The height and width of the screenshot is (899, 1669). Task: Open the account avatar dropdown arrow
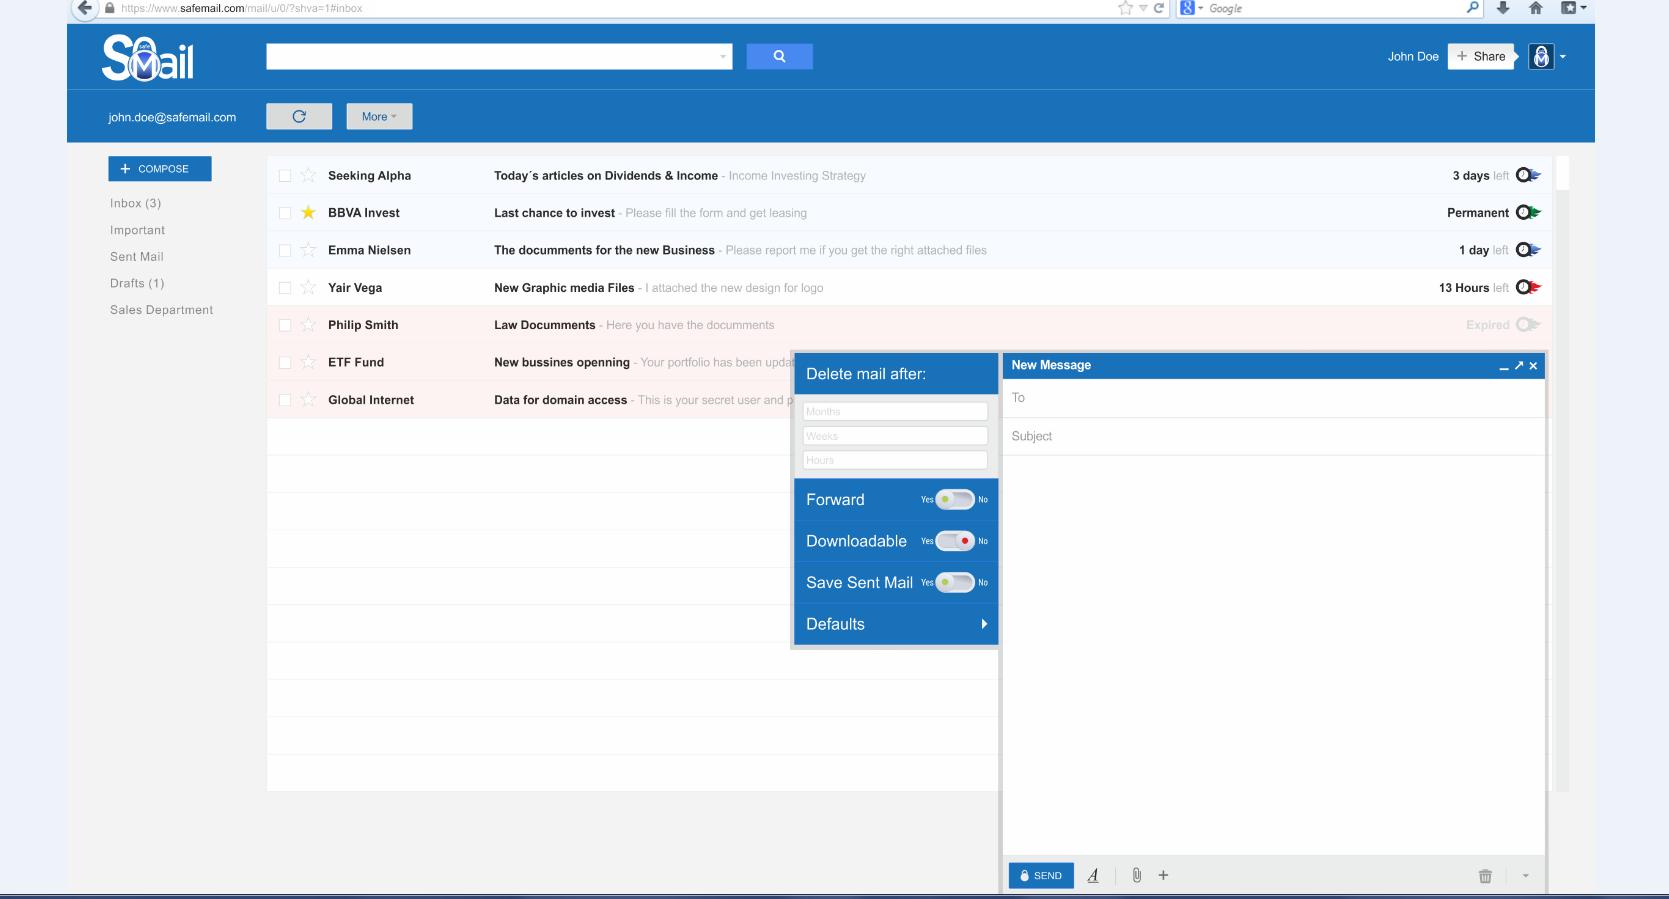click(1563, 57)
